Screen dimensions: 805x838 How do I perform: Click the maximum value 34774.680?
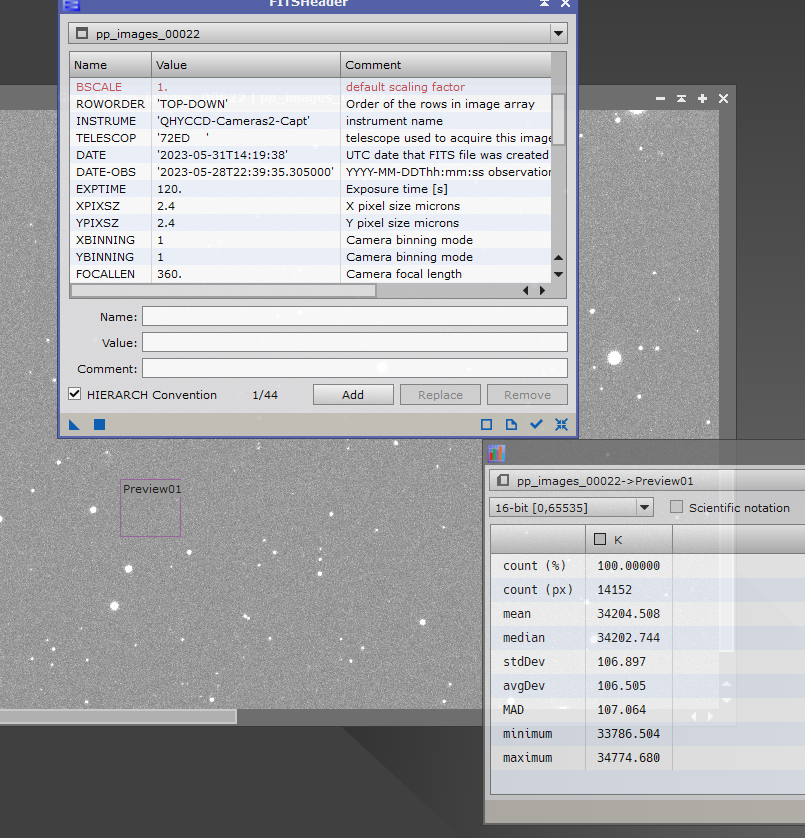pos(629,758)
